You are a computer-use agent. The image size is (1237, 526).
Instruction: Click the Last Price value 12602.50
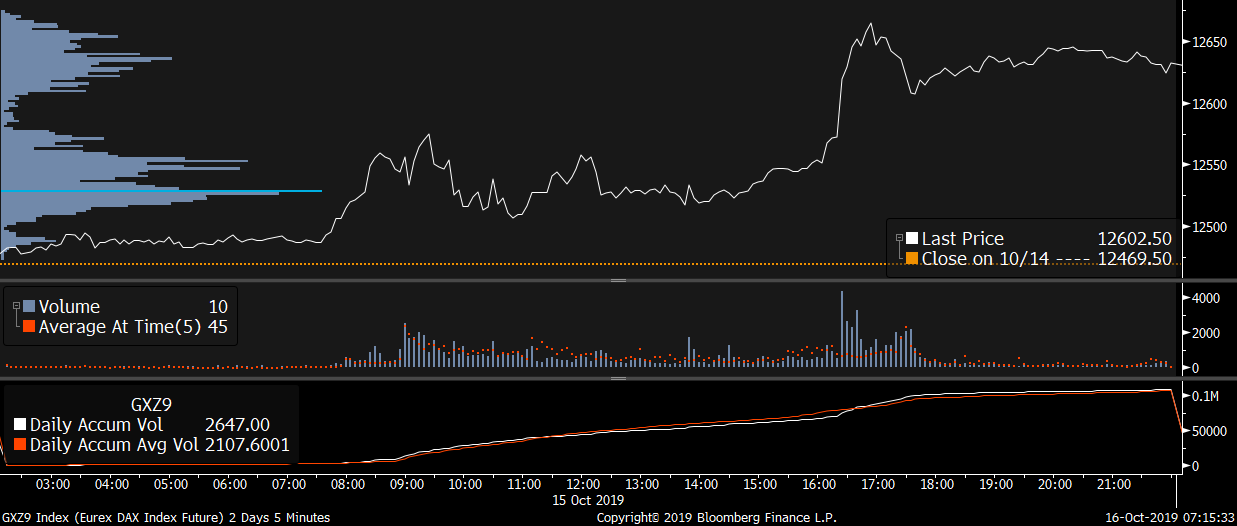tap(1134, 238)
